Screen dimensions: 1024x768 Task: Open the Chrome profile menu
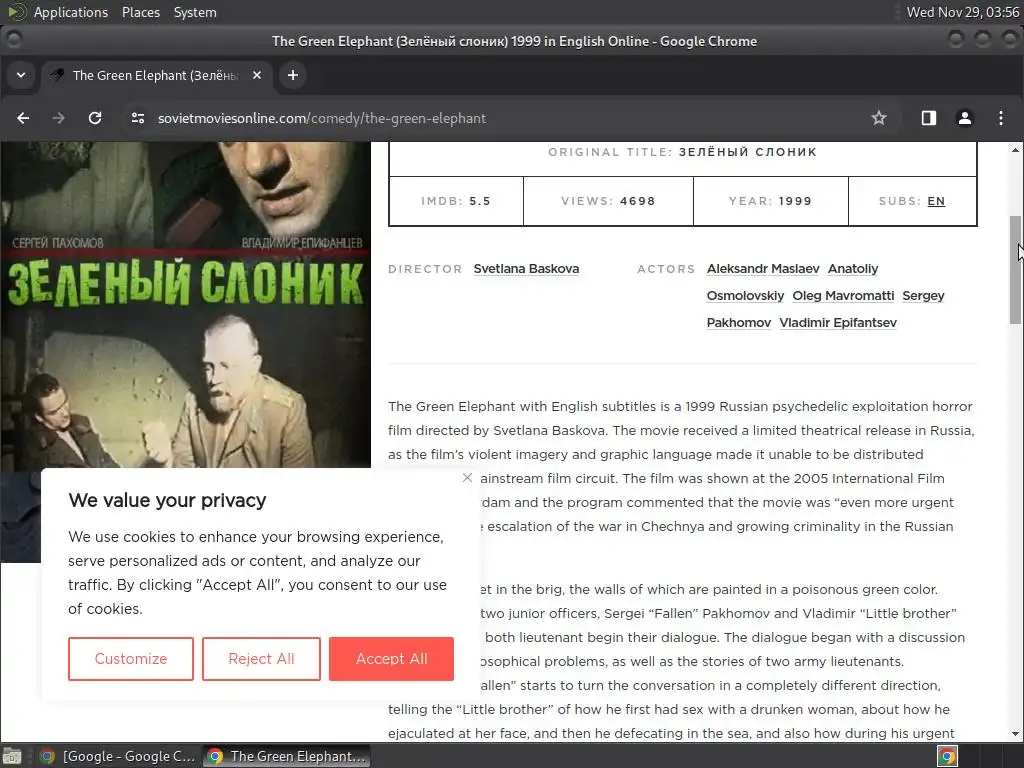coord(965,118)
